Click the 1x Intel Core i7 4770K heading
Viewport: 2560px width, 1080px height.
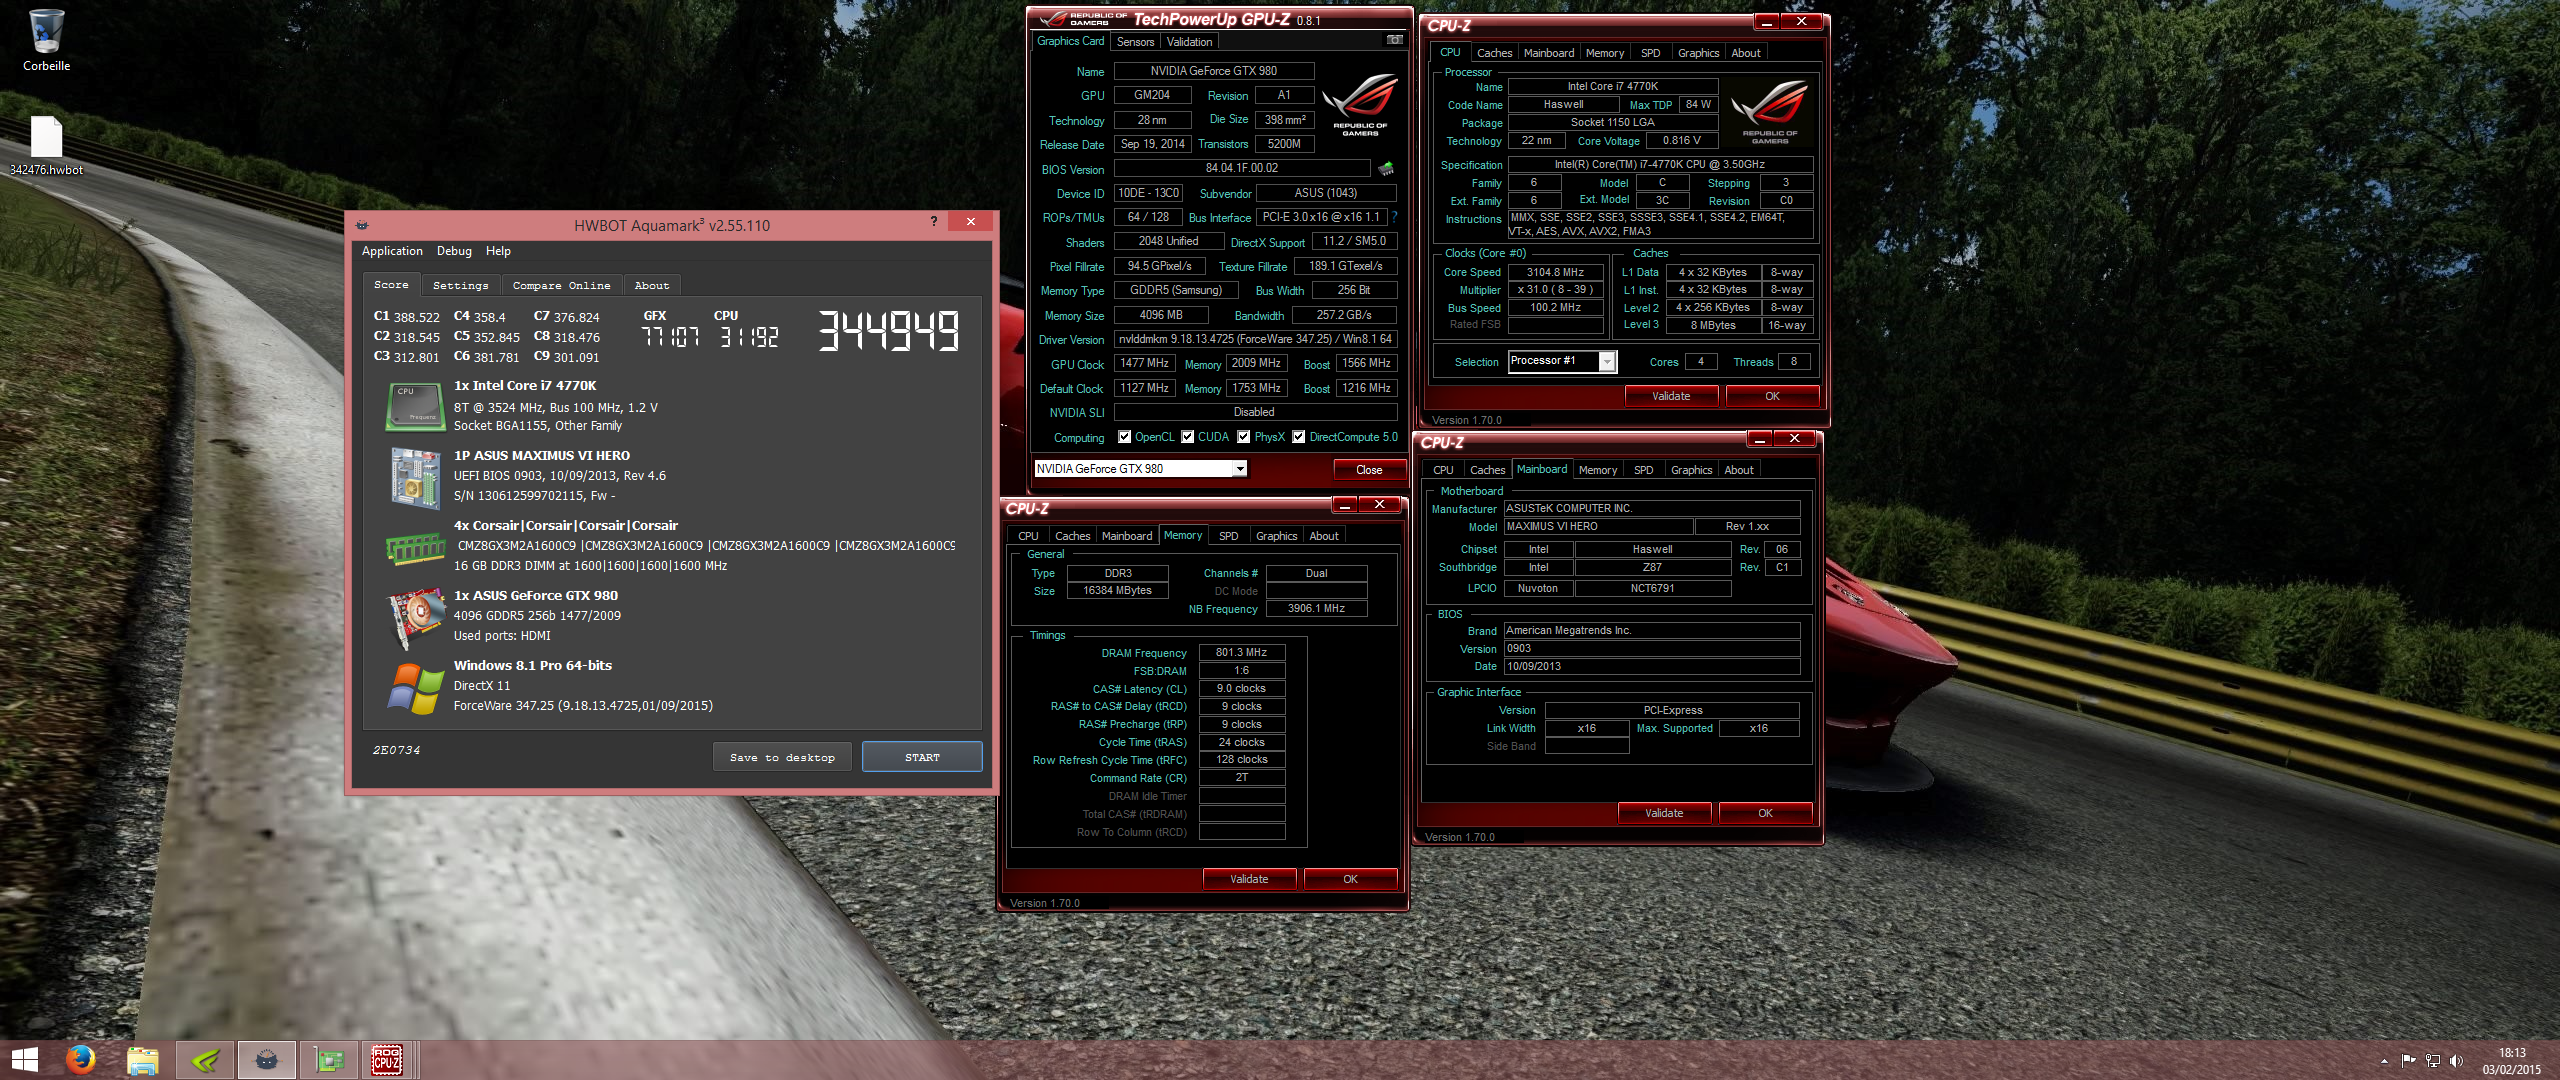[525, 385]
